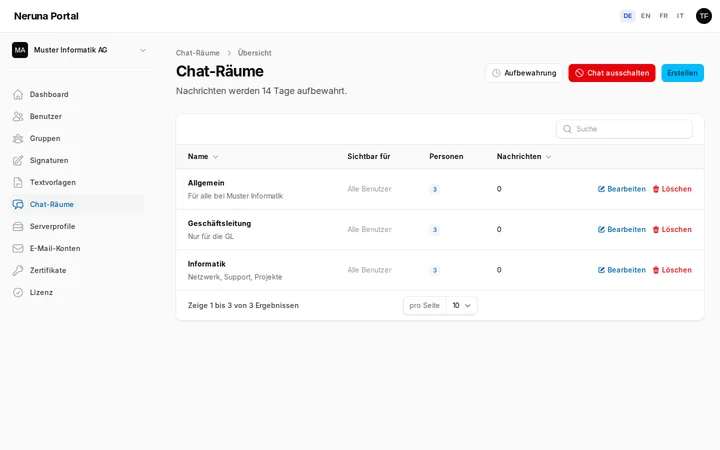Click the Personen badge in Allgemein row
This screenshot has height=450, width=720.
(x=434, y=189)
